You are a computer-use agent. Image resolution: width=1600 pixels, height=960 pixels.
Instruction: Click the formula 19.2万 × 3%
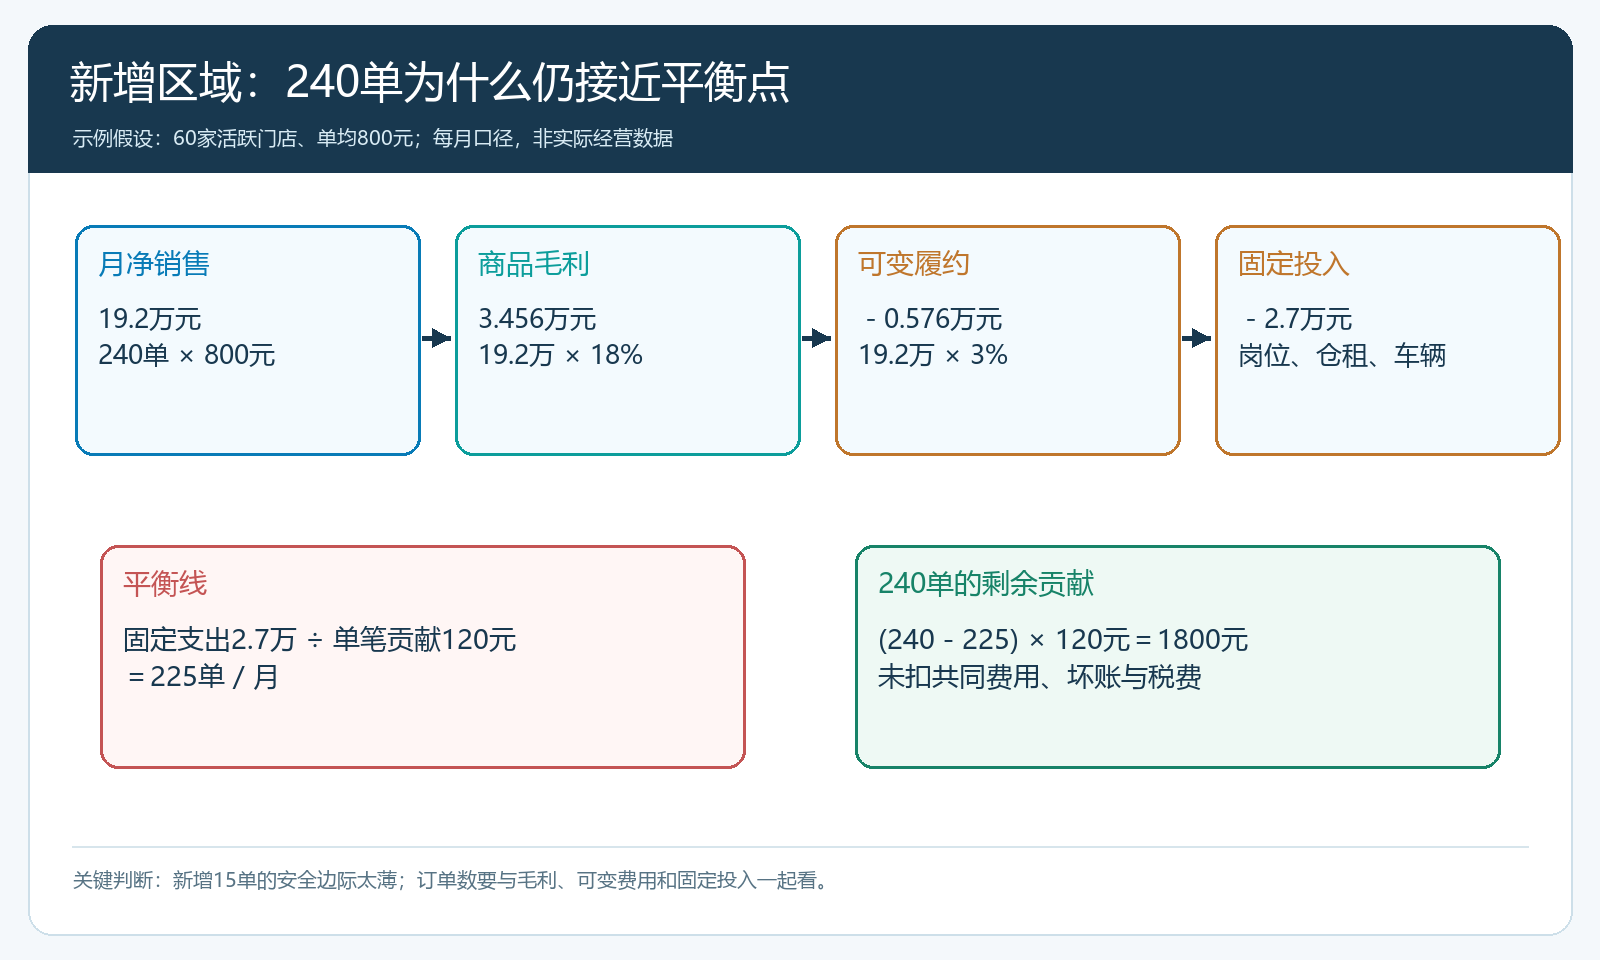(x=933, y=355)
